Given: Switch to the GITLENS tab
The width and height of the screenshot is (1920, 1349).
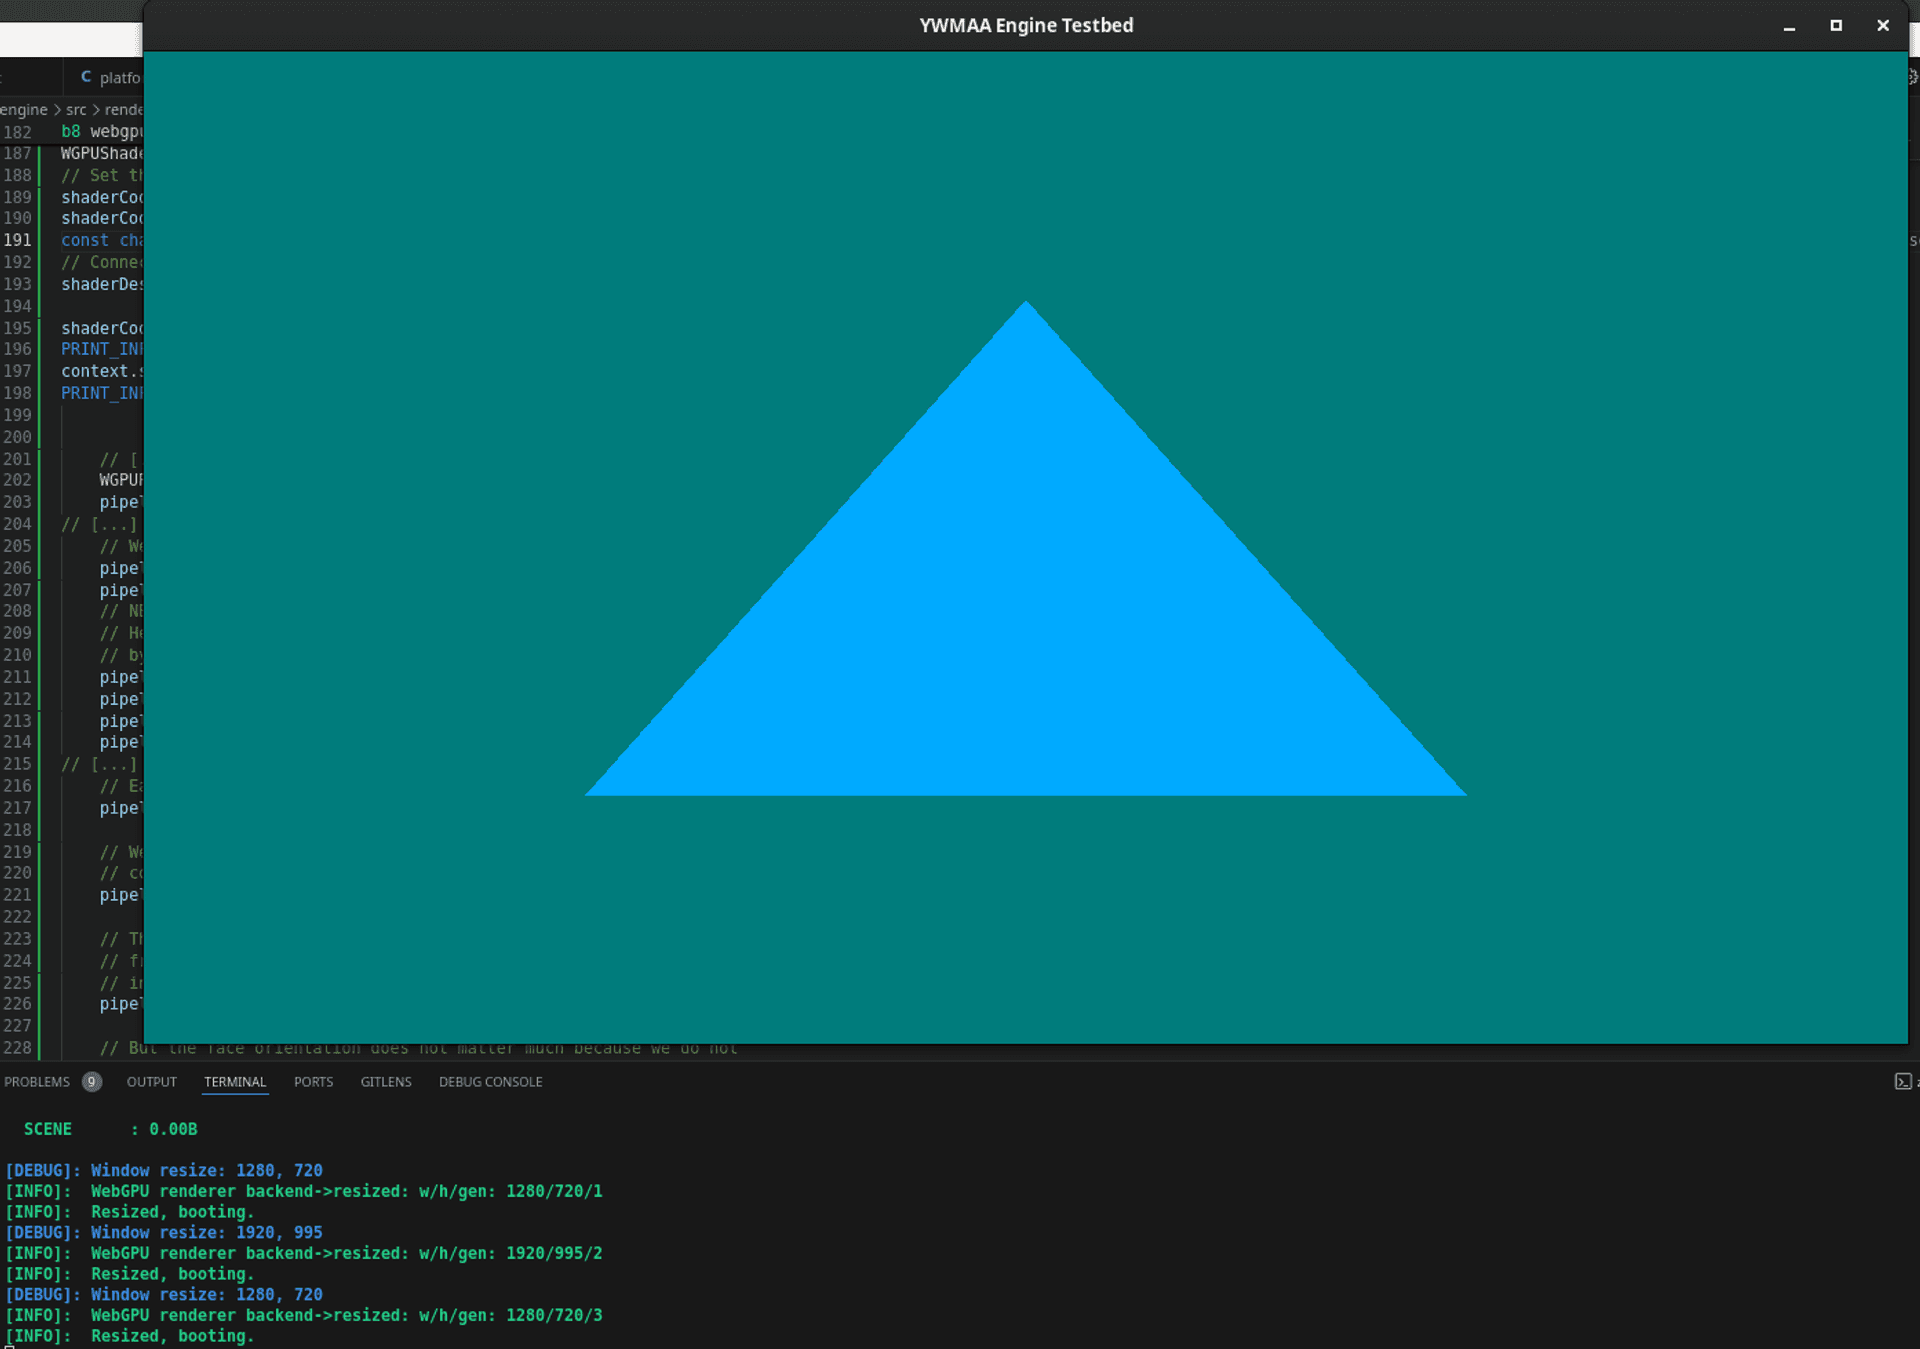Looking at the screenshot, I should click(x=386, y=1082).
